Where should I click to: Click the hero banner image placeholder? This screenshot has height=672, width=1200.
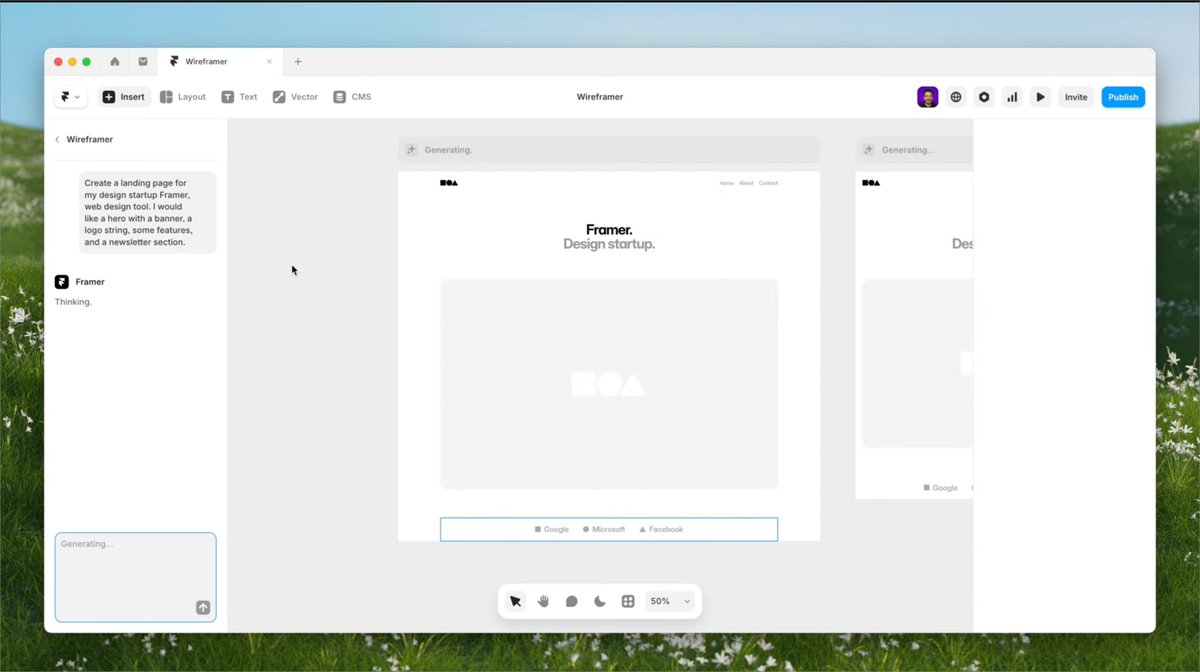tap(609, 384)
